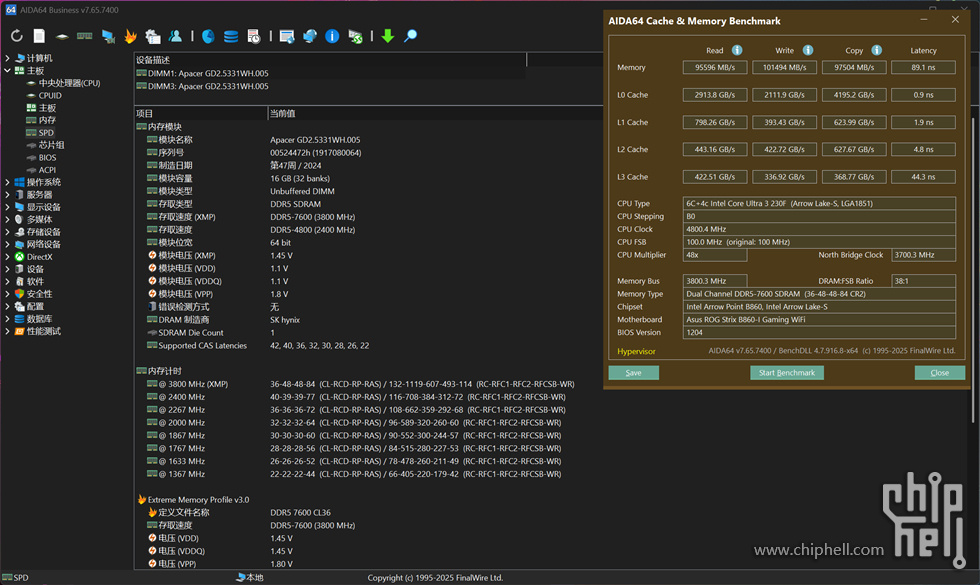The image size is (980, 585).
Task: Select the SPD tree item
Action: (46, 132)
